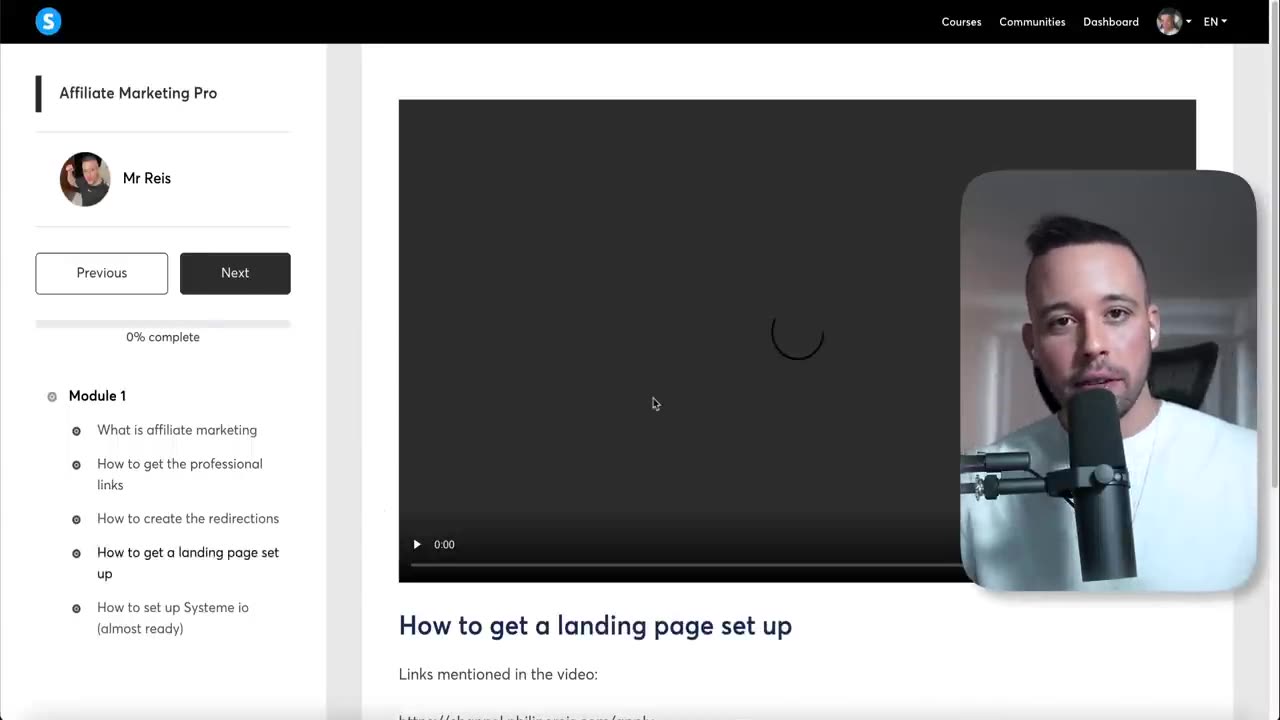Open the EN language dropdown
Image resolution: width=1280 pixels, height=720 pixels.
1215,22
